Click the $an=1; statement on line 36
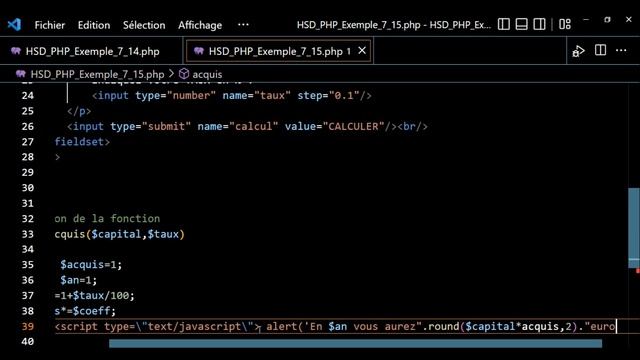Image resolution: width=640 pixels, height=360 pixels. tap(79, 280)
